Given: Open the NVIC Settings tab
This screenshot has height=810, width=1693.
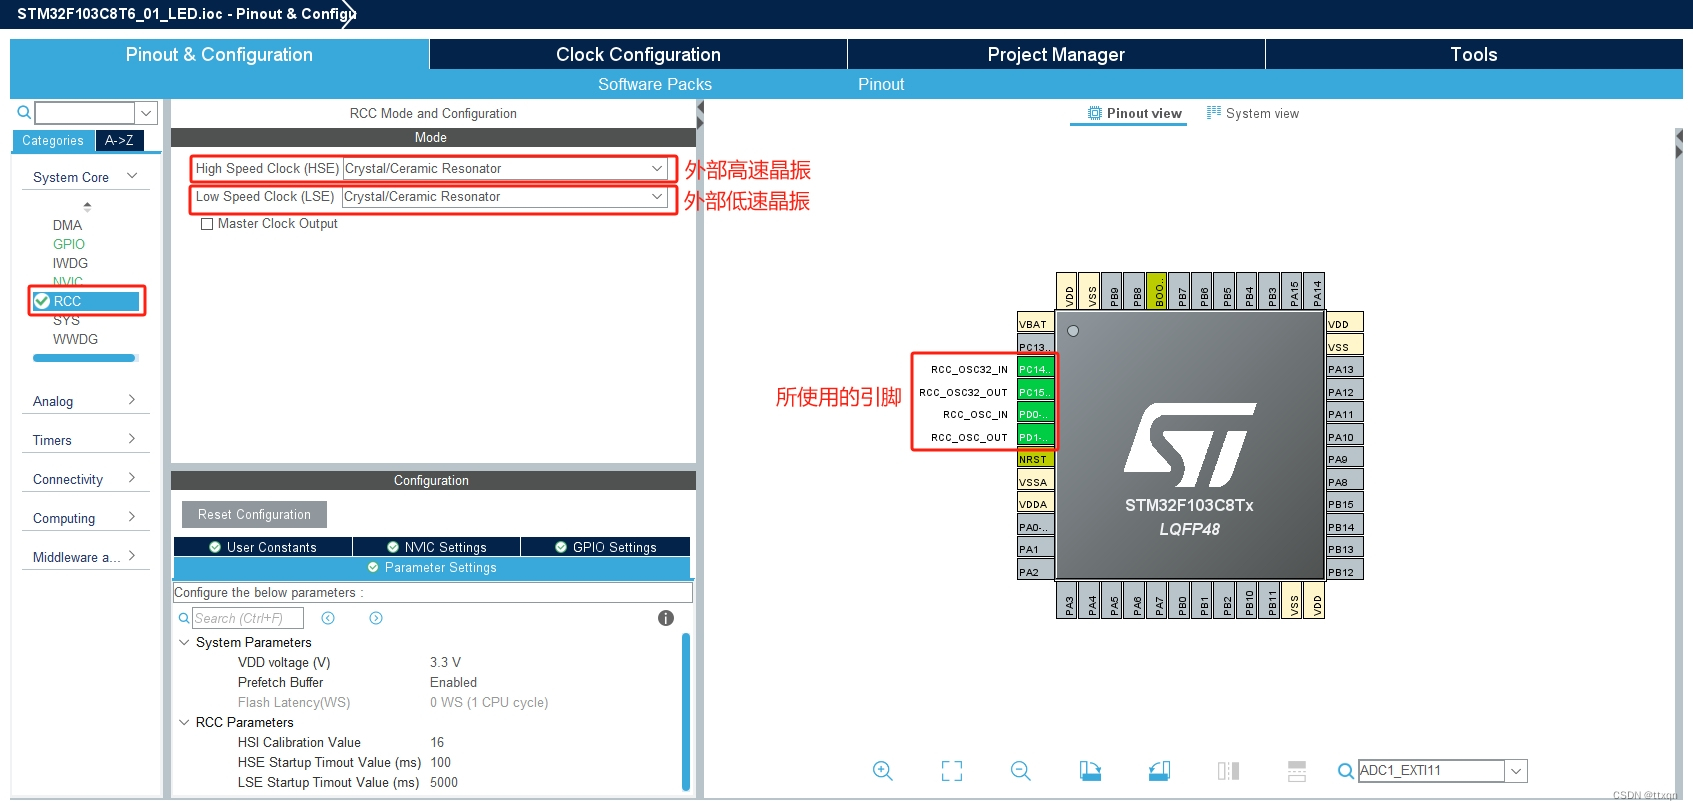Looking at the screenshot, I should point(437,547).
